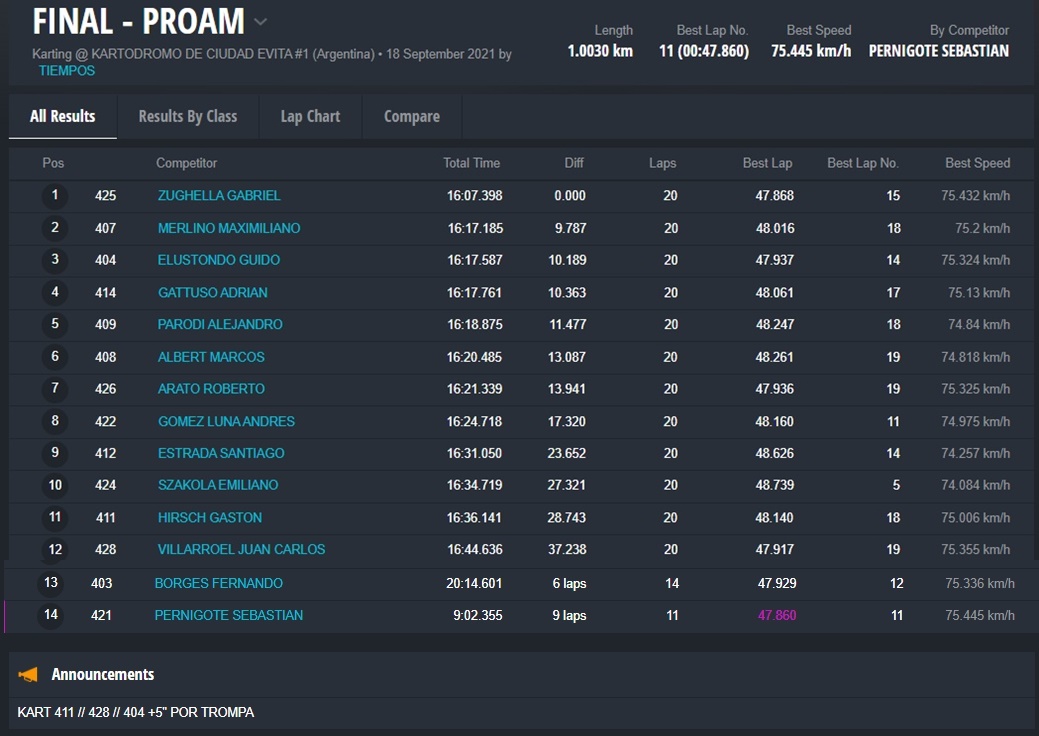1039x736 pixels.
Task: Click the Announcements megaphone icon
Action: point(28,675)
